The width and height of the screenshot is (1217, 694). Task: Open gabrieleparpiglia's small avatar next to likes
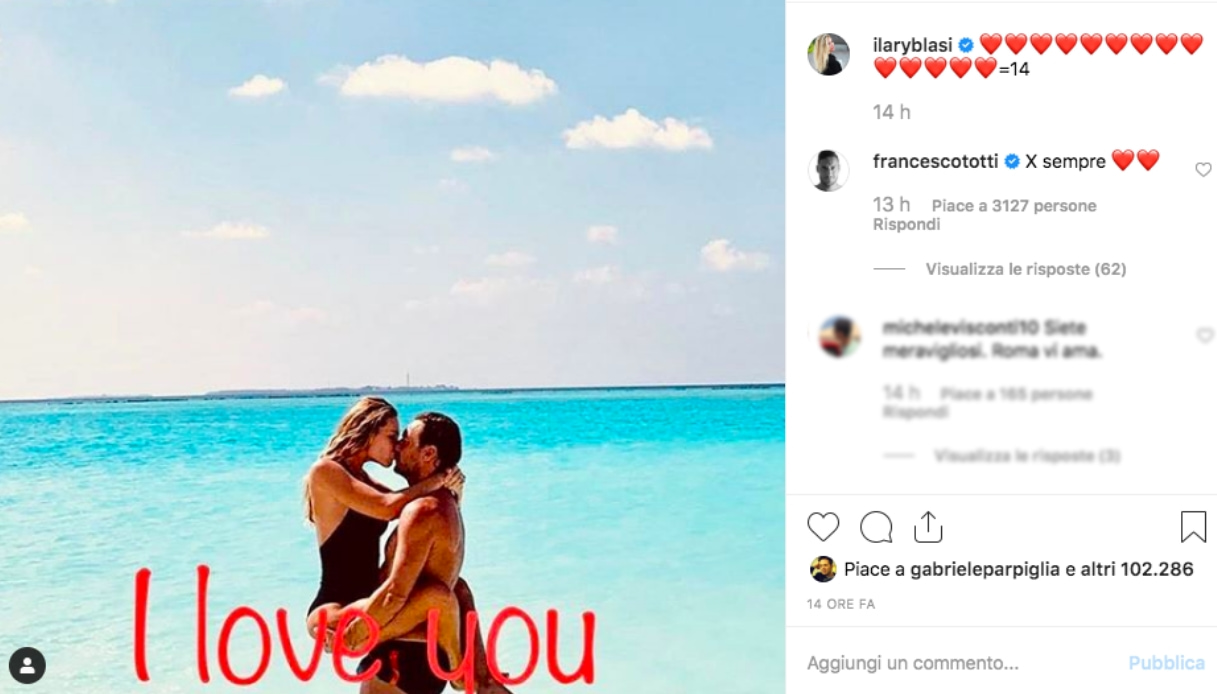(822, 569)
